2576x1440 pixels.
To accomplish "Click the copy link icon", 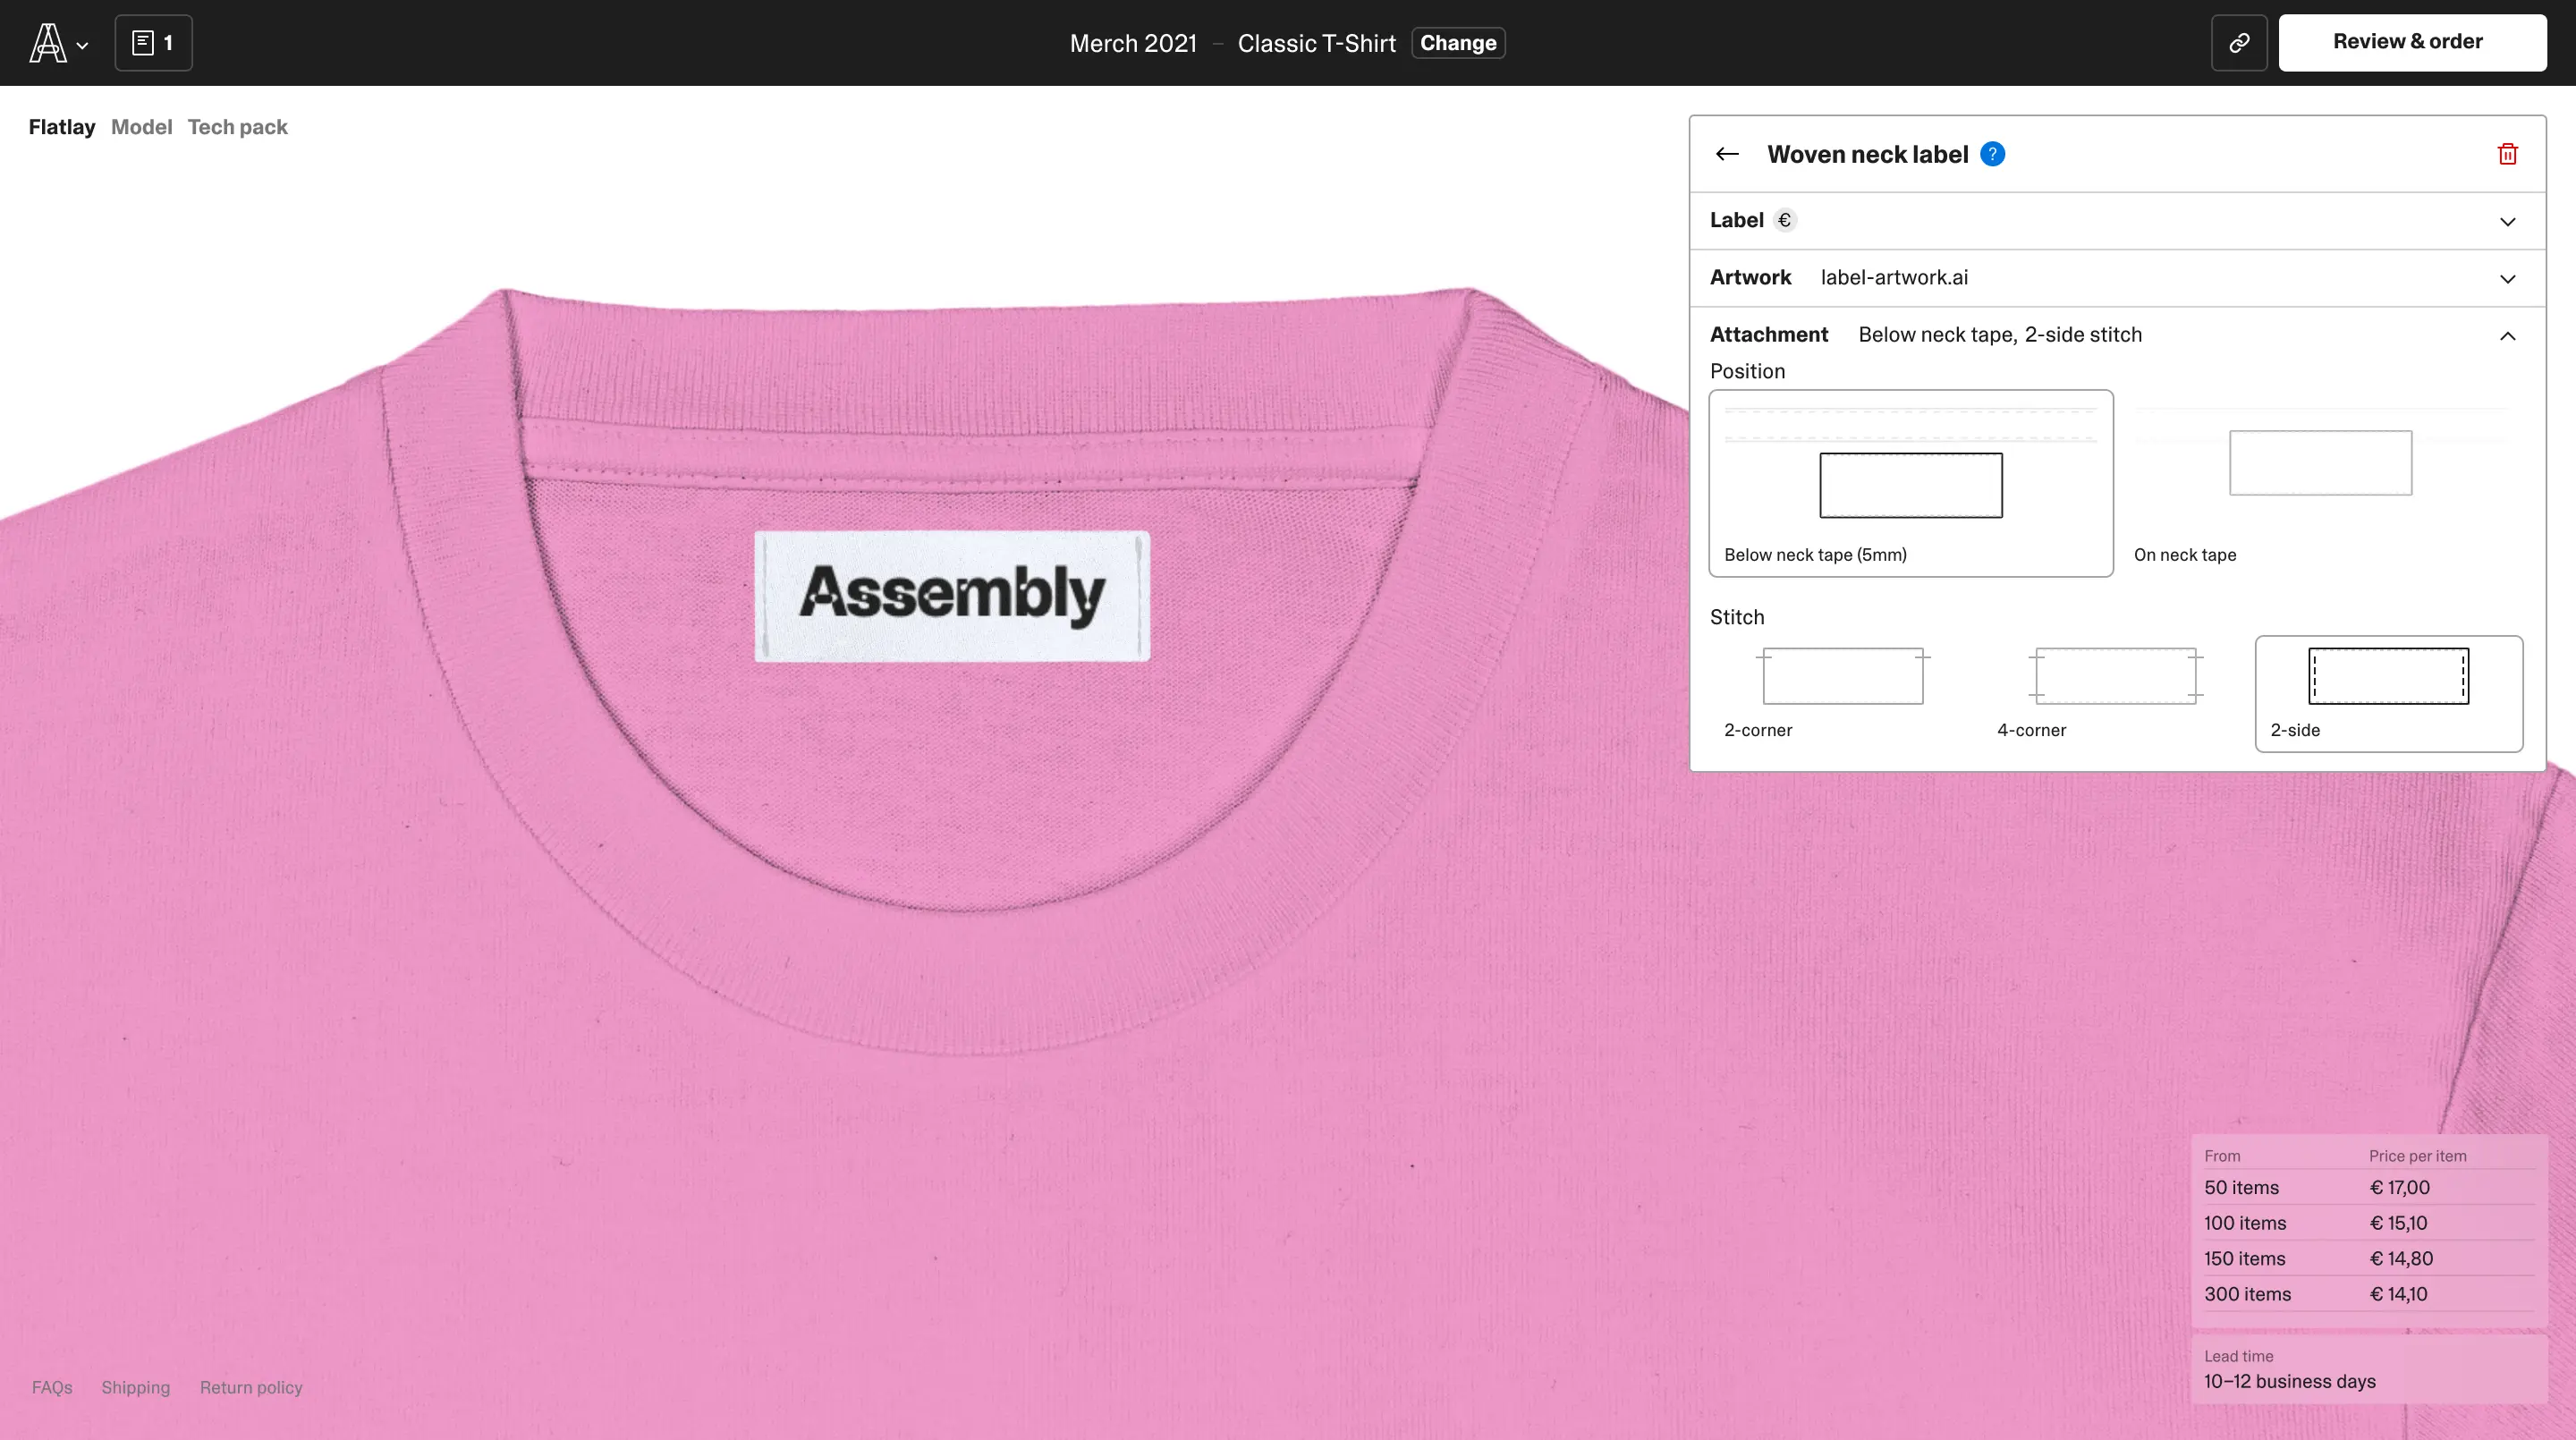I will pyautogui.click(x=2238, y=43).
